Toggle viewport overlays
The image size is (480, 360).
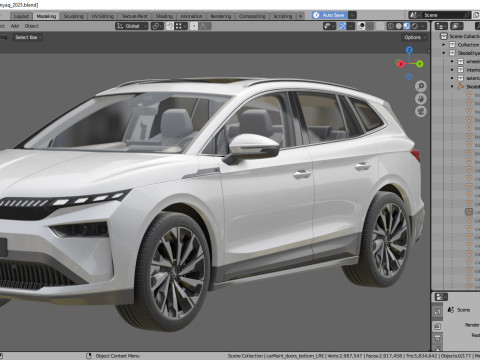[x=361, y=26]
